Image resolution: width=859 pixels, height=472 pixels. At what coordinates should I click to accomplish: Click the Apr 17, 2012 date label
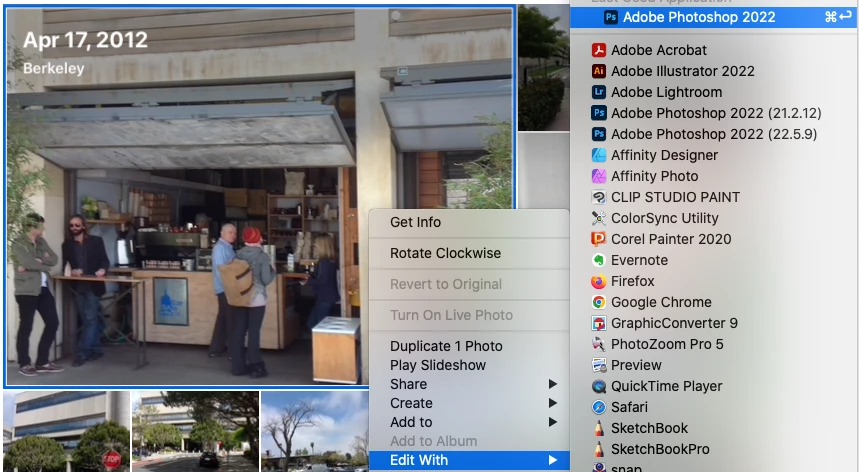click(85, 40)
